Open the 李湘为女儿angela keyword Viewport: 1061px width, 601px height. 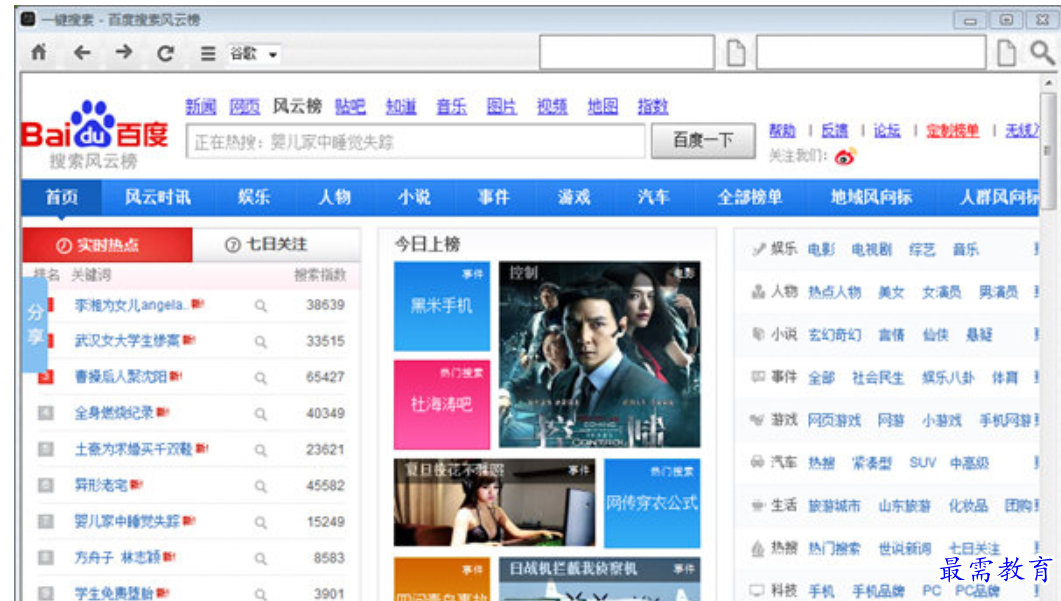tap(129, 305)
